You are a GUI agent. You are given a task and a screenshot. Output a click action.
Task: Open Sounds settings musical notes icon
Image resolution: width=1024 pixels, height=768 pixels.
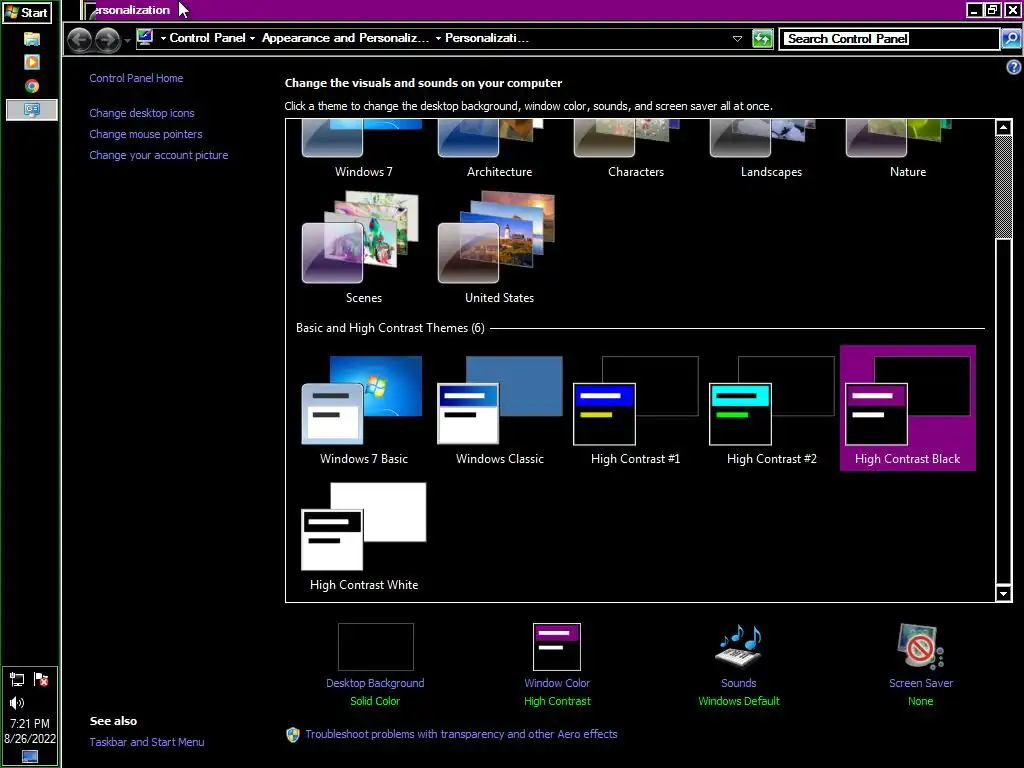pos(739,647)
